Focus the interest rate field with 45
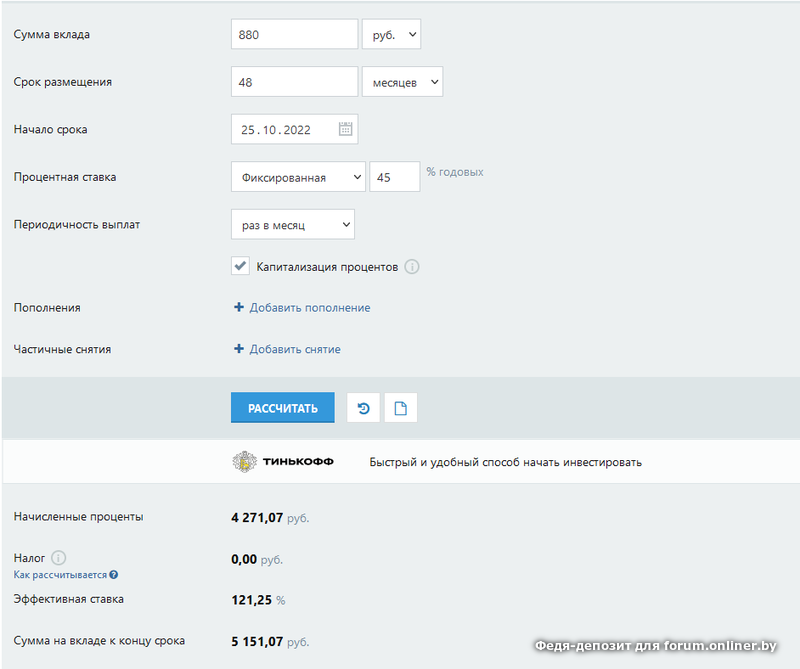The image size is (800, 669). (395, 177)
